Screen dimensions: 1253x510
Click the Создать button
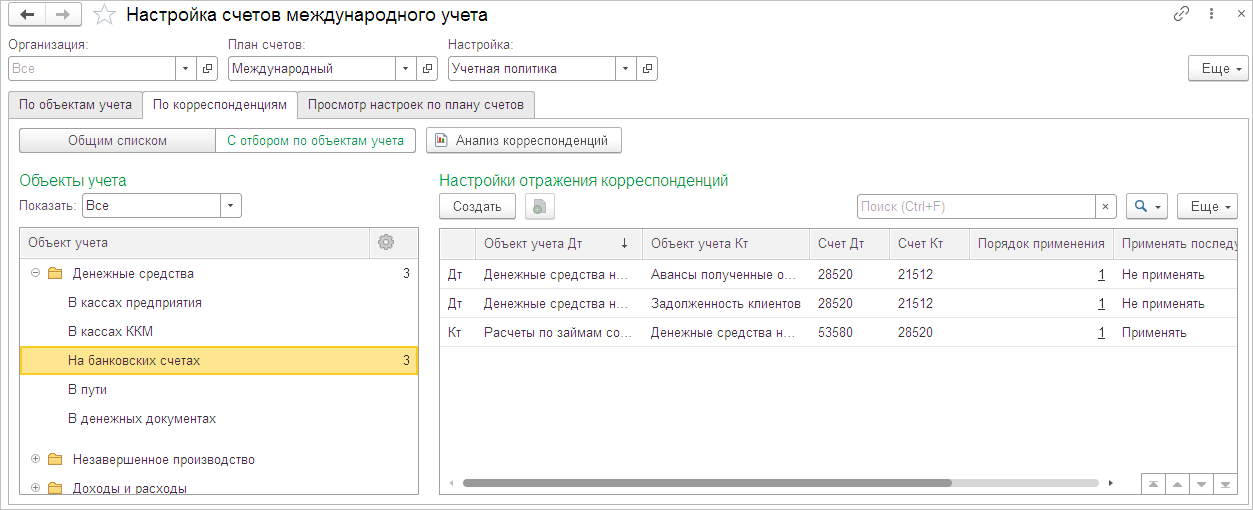[x=477, y=207]
